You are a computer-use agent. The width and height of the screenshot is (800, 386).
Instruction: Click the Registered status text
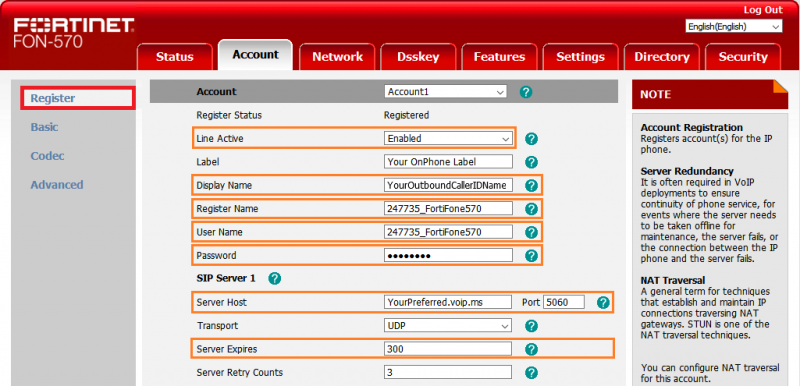coord(406,115)
